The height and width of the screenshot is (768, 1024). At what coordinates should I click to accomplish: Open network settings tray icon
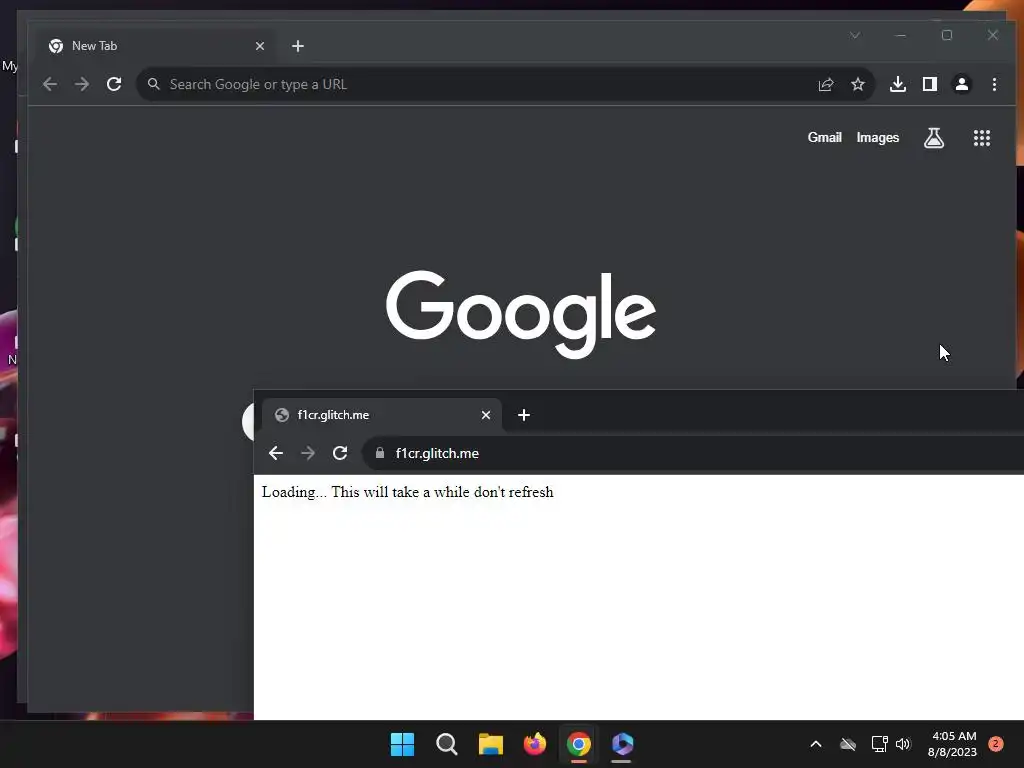(x=879, y=744)
